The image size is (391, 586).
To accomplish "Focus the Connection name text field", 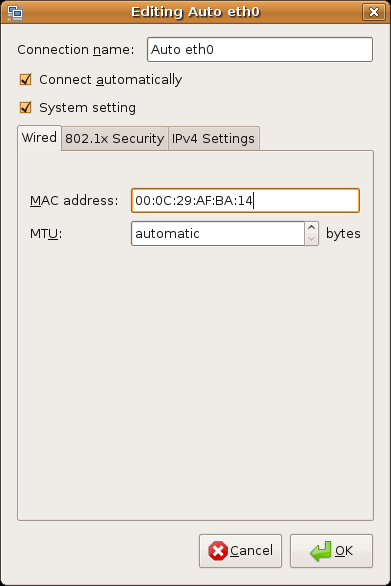I will pyautogui.click(x=260, y=49).
